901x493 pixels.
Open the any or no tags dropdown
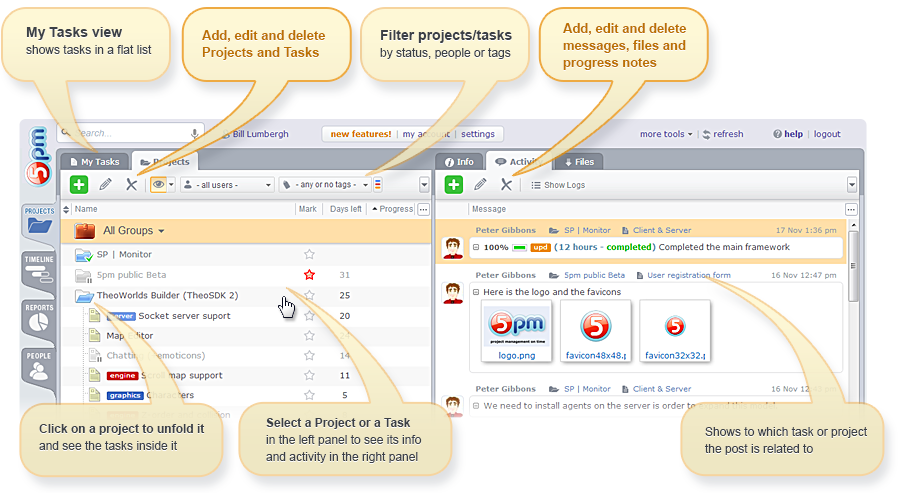click(x=325, y=185)
